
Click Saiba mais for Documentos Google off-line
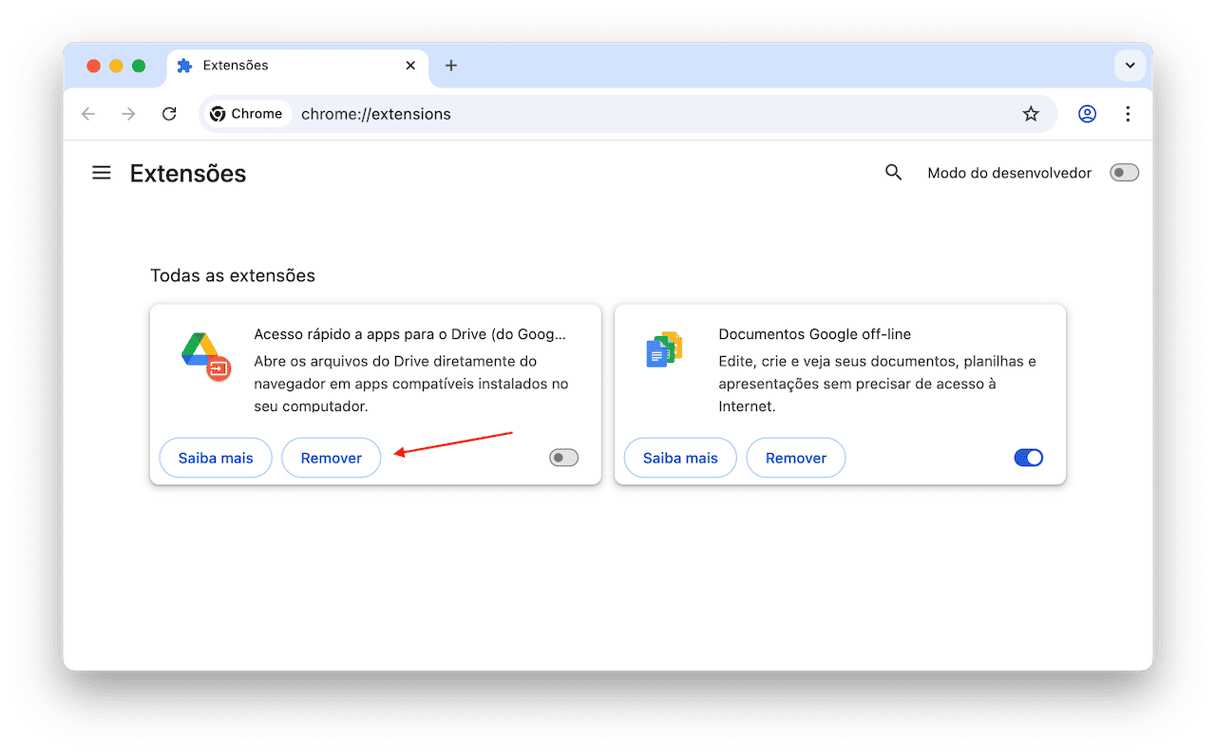pos(680,458)
